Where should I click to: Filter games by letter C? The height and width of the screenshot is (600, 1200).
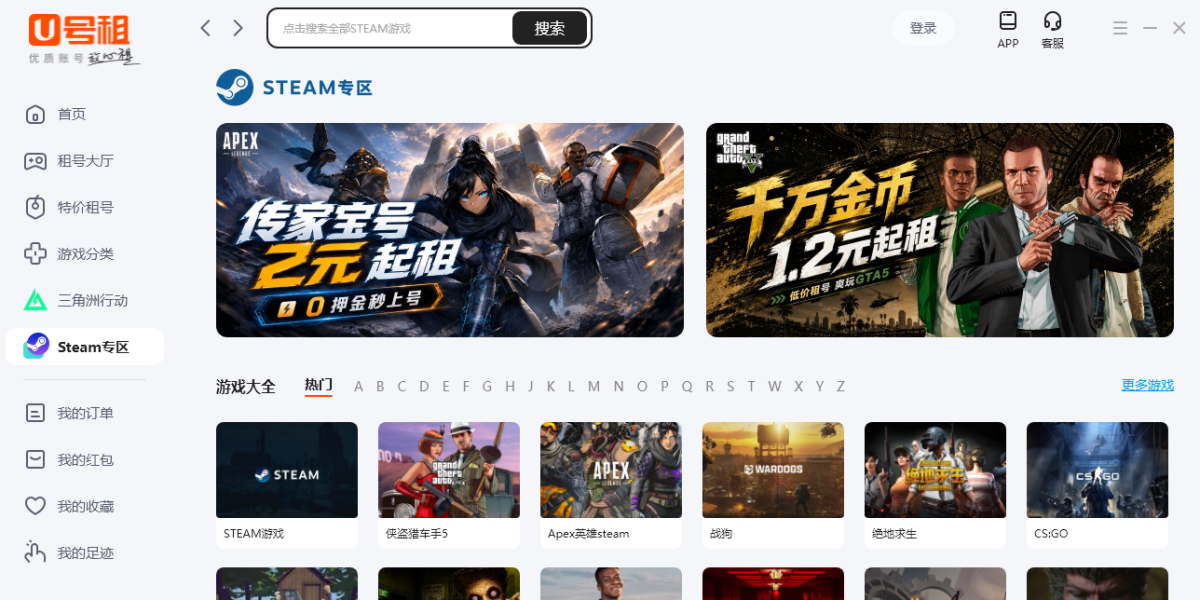pyautogui.click(x=402, y=386)
